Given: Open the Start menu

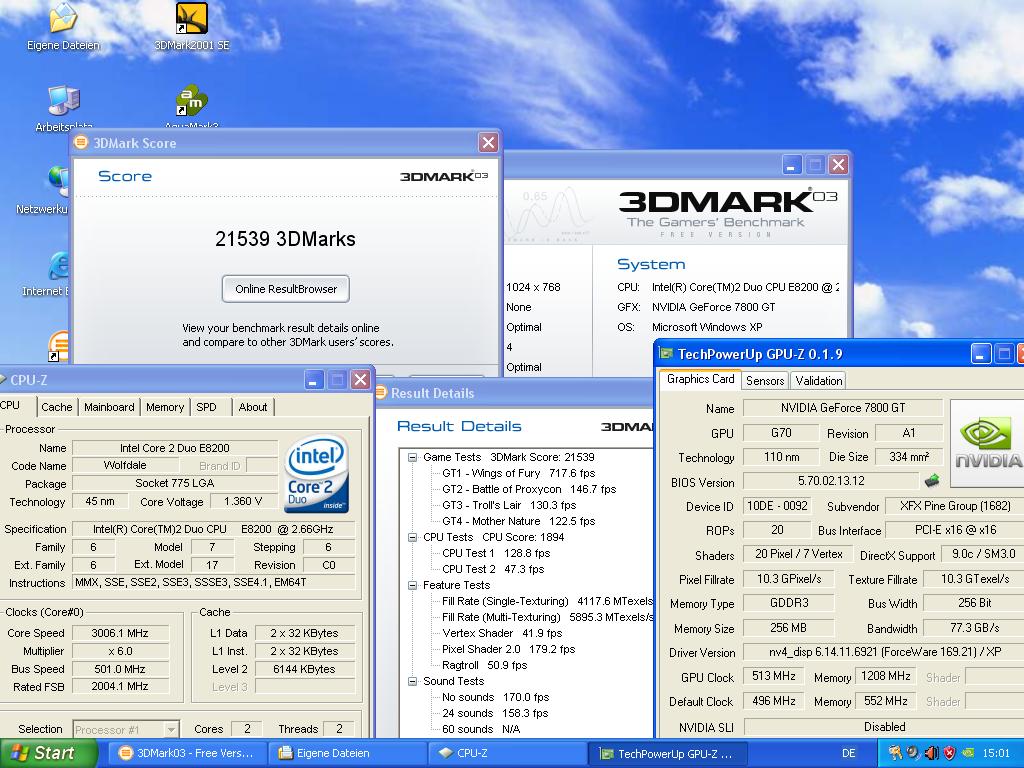Looking at the screenshot, I should 47,753.
